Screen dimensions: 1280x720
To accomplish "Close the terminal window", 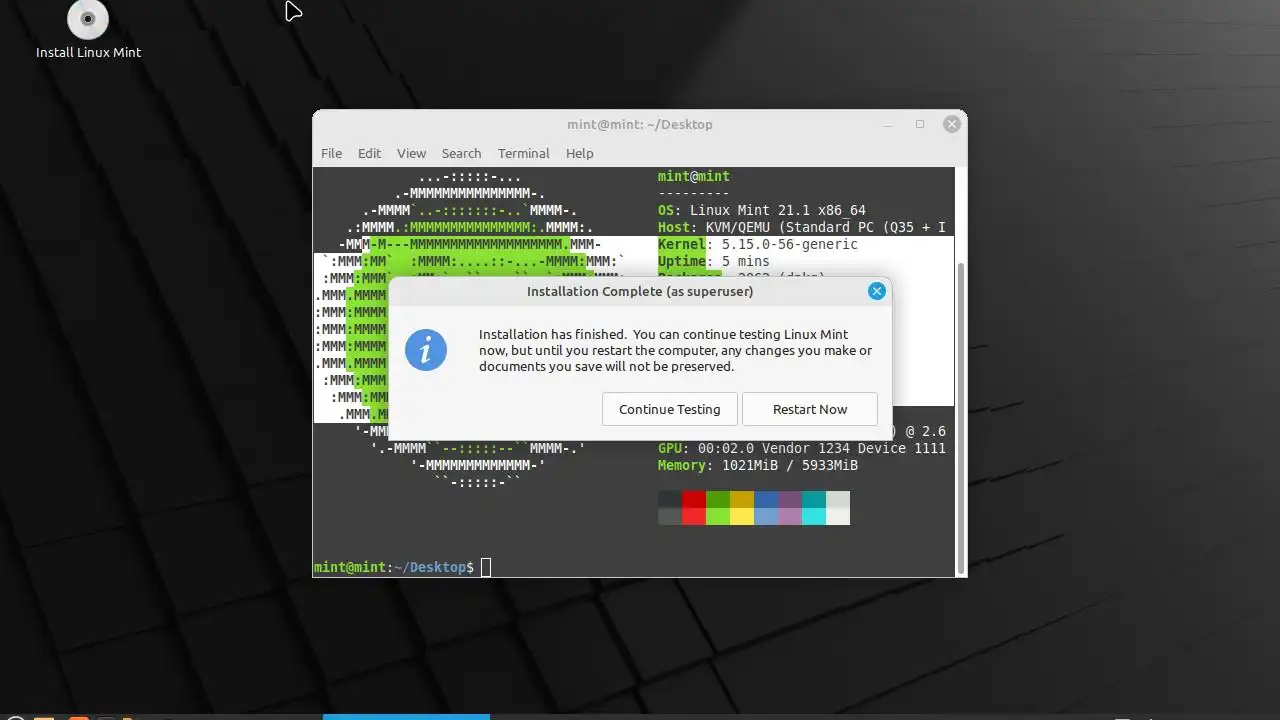I will pyautogui.click(x=952, y=124).
